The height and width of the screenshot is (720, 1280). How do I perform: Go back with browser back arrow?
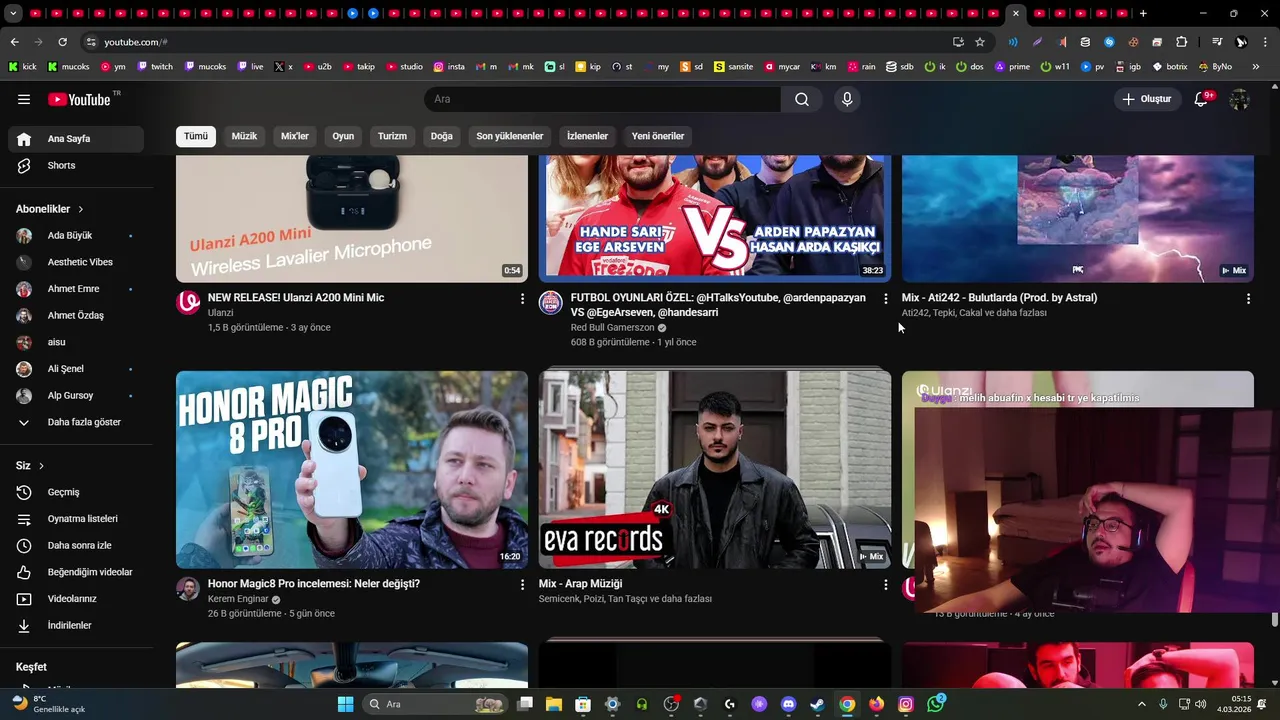(14, 42)
